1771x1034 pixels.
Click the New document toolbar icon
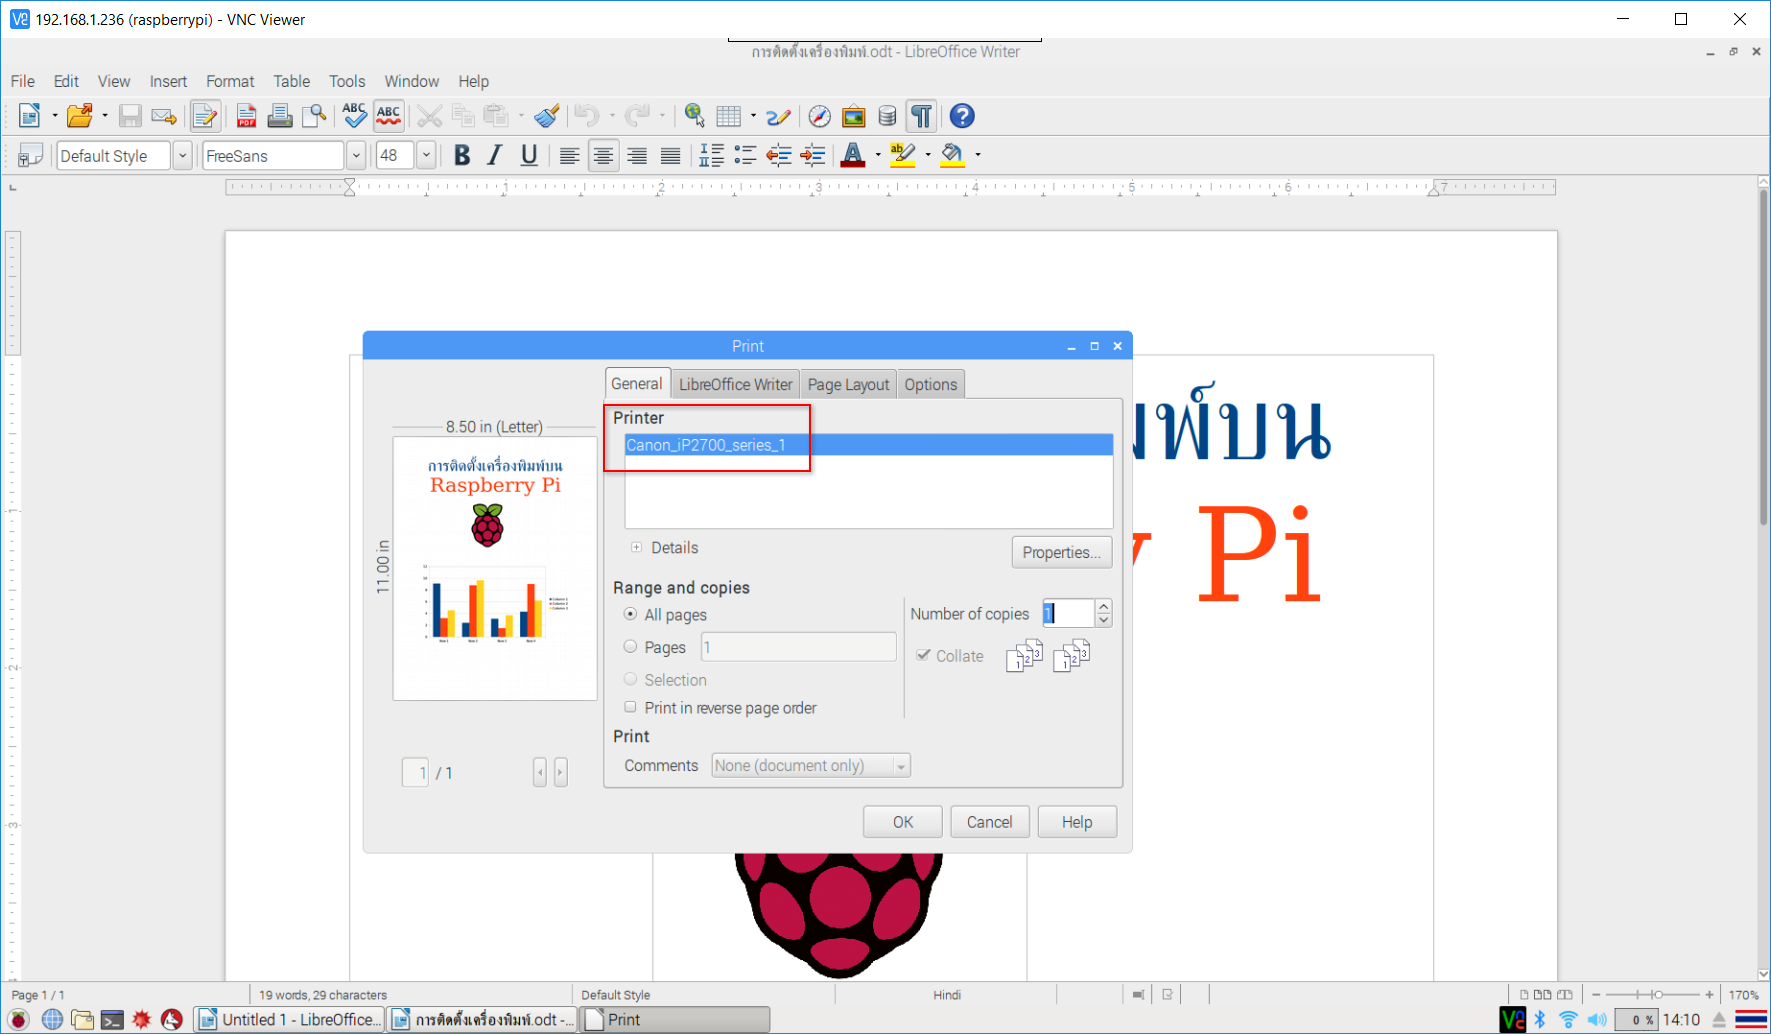[29, 116]
